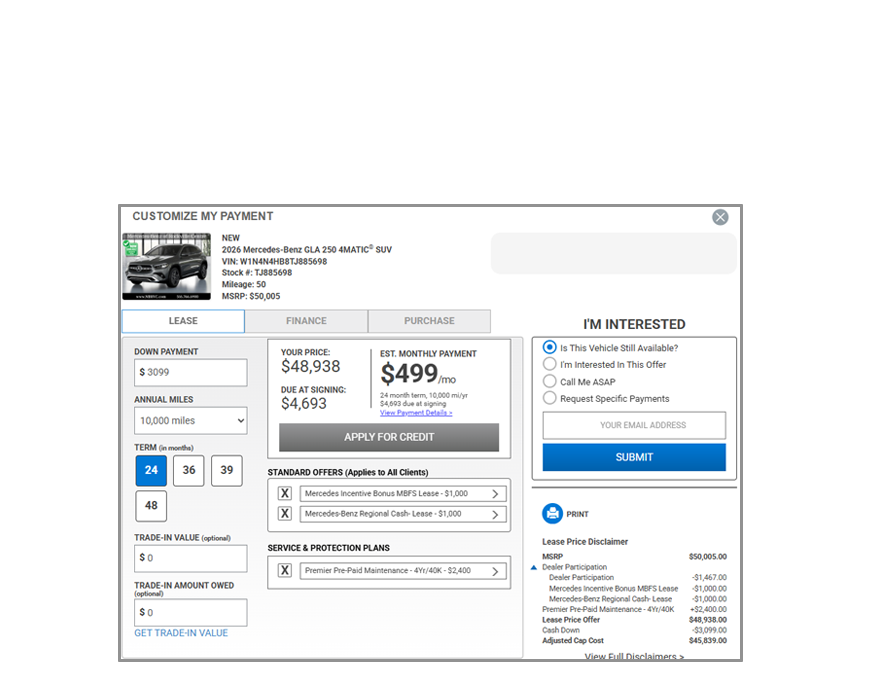Select Is This Vehicle Still Available option
Screen dimensions: 878x697
tap(550, 347)
